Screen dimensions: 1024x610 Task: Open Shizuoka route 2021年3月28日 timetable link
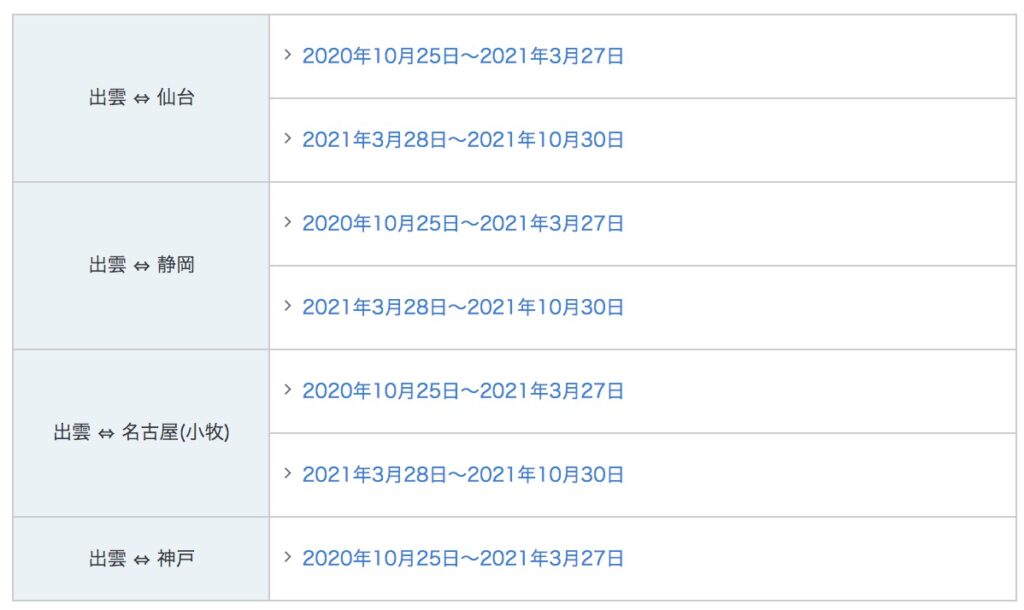pyautogui.click(x=463, y=307)
